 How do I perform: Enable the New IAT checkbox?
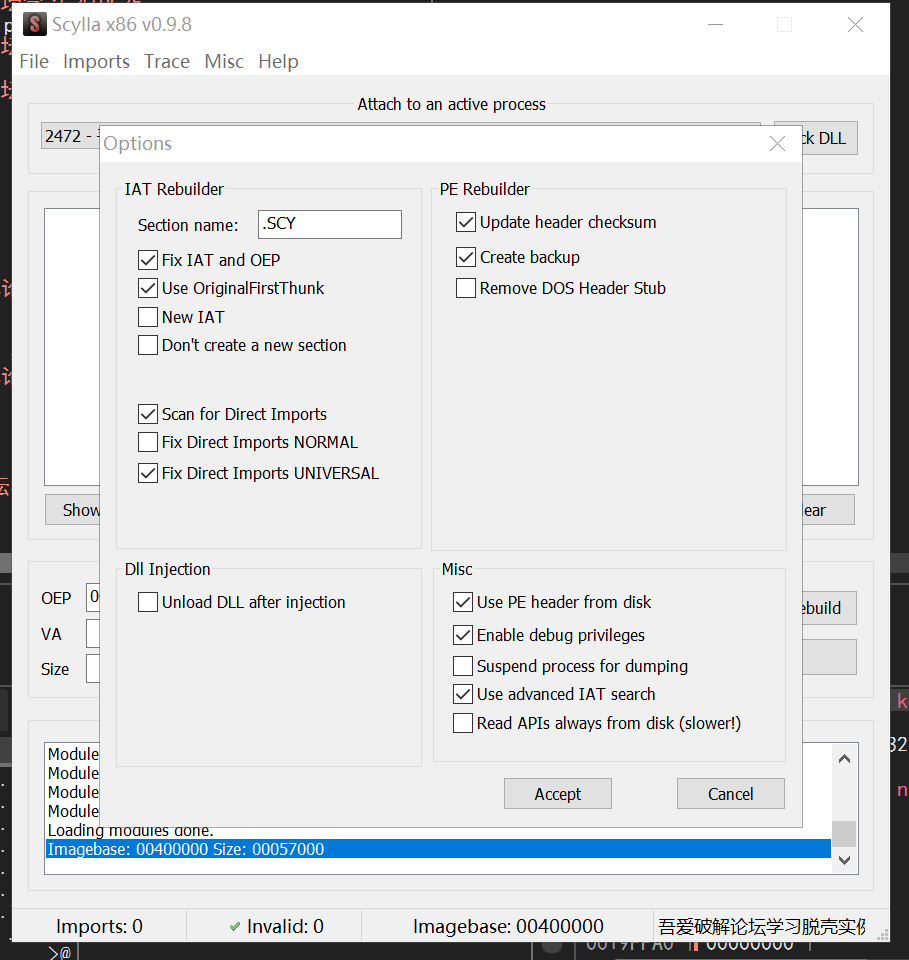(148, 317)
